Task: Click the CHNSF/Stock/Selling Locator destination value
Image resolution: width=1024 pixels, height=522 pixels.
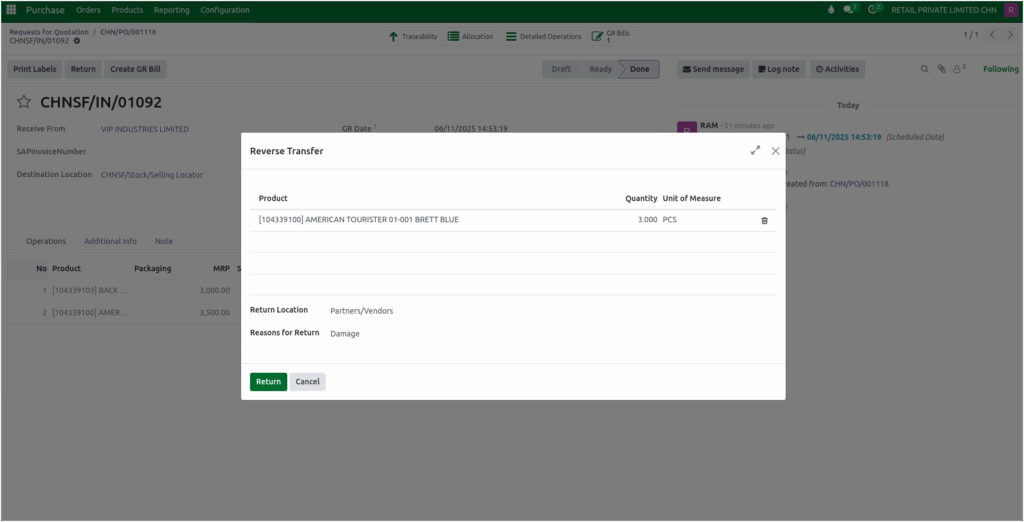Action: (152, 175)
